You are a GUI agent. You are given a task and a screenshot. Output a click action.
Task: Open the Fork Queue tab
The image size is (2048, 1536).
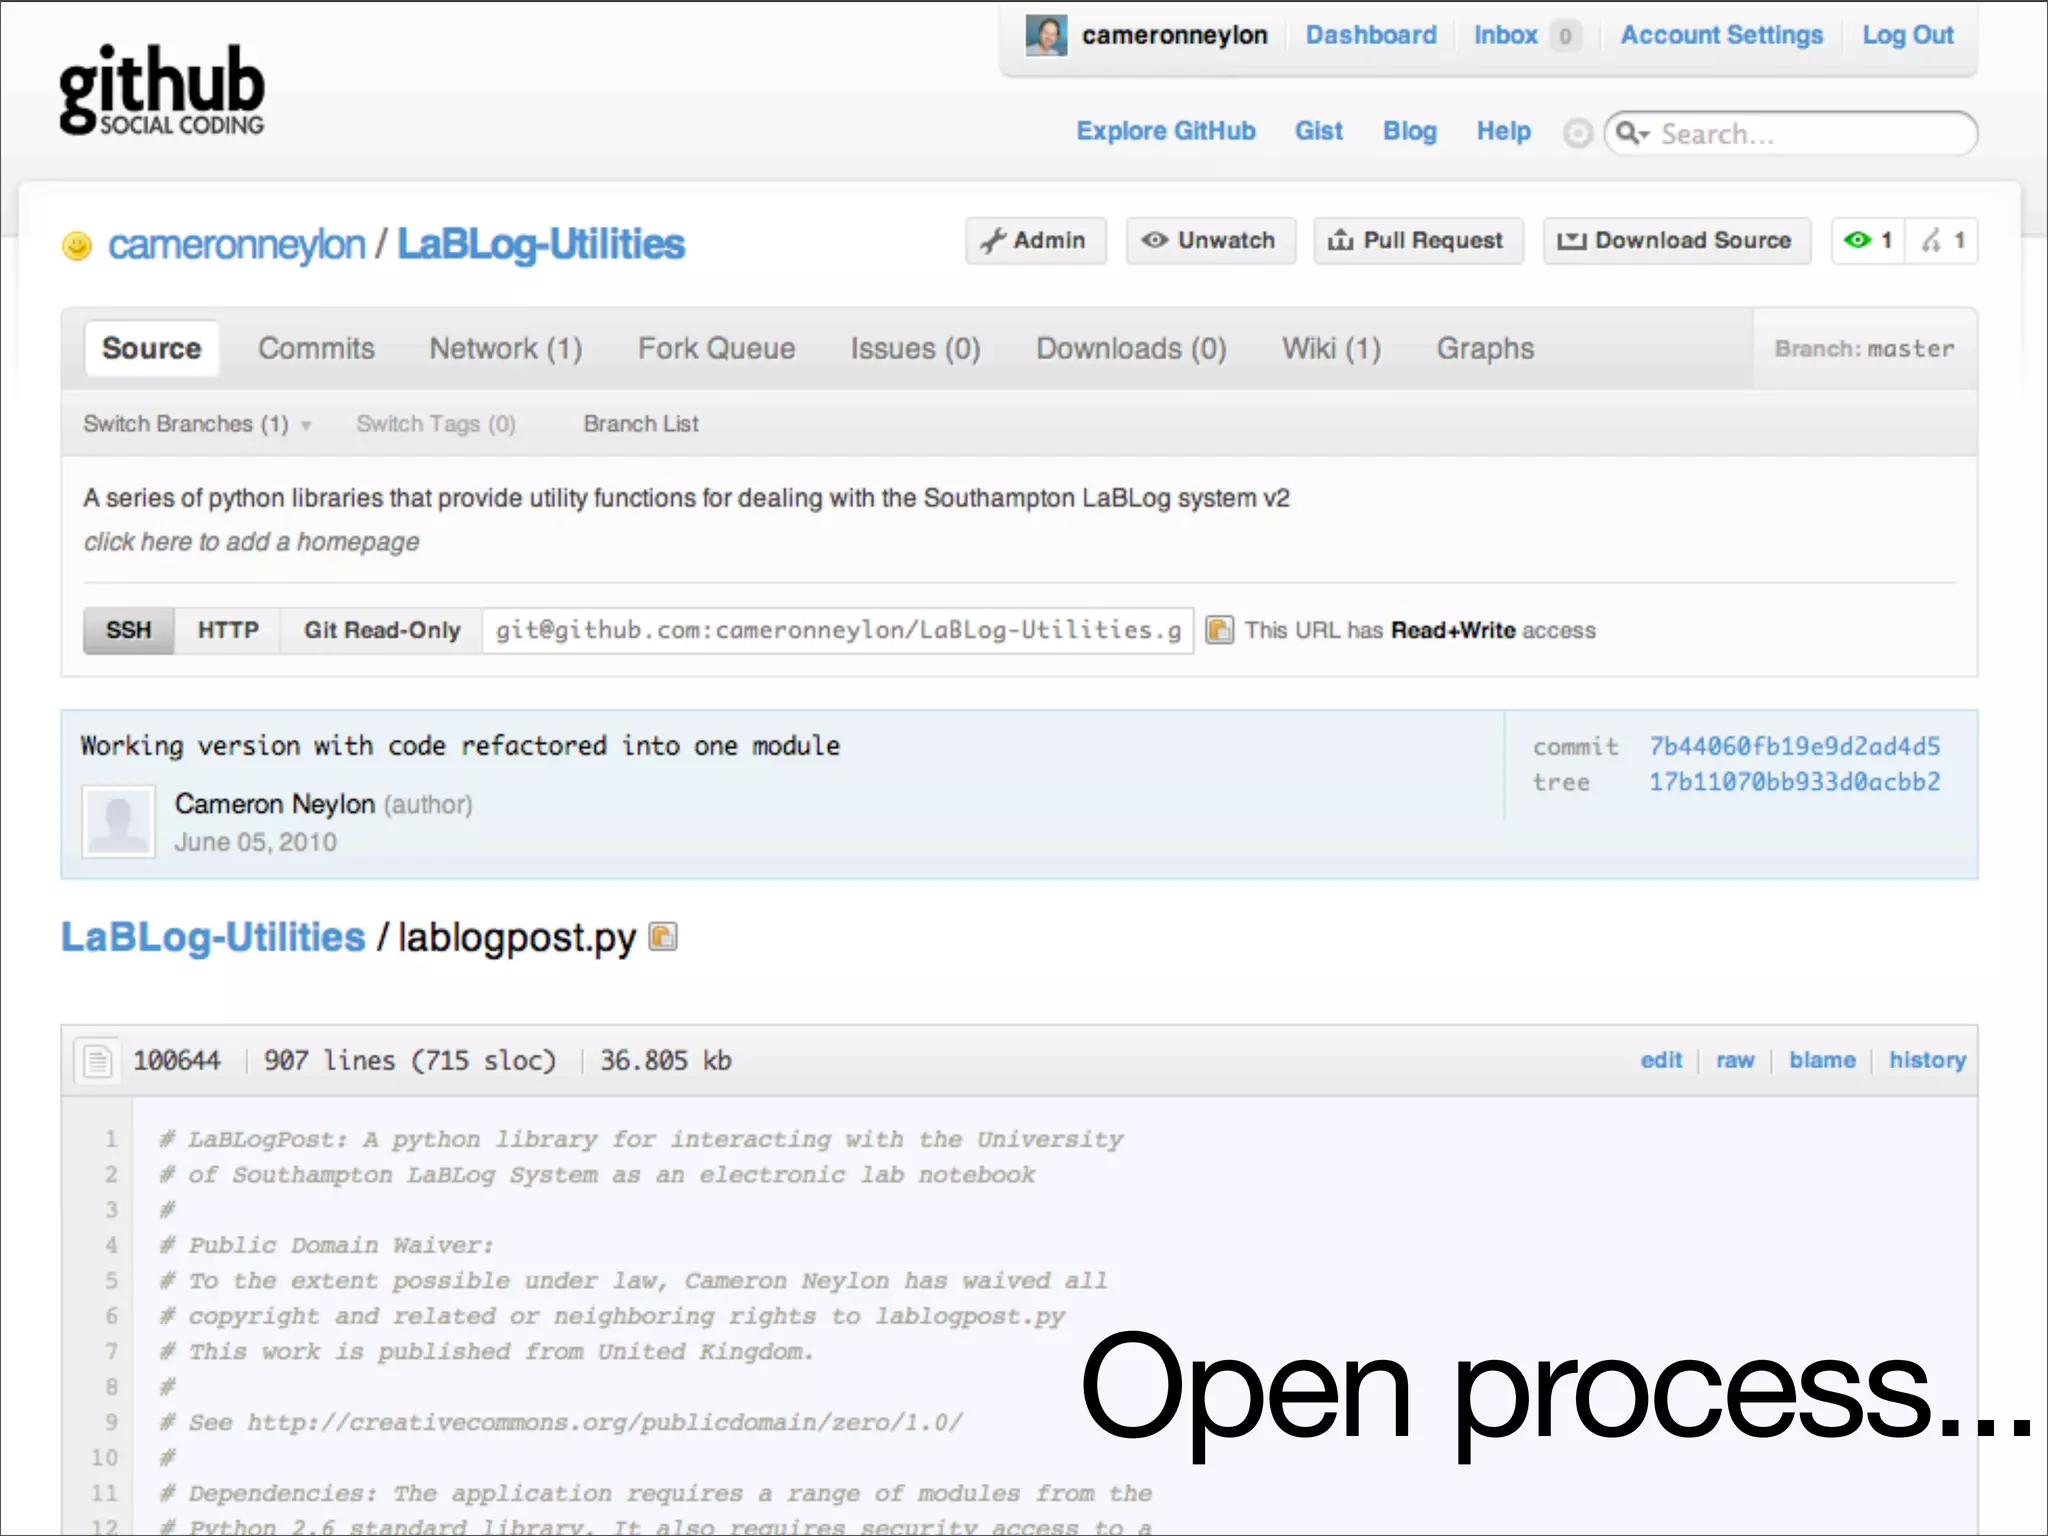[x=717, y=349]
